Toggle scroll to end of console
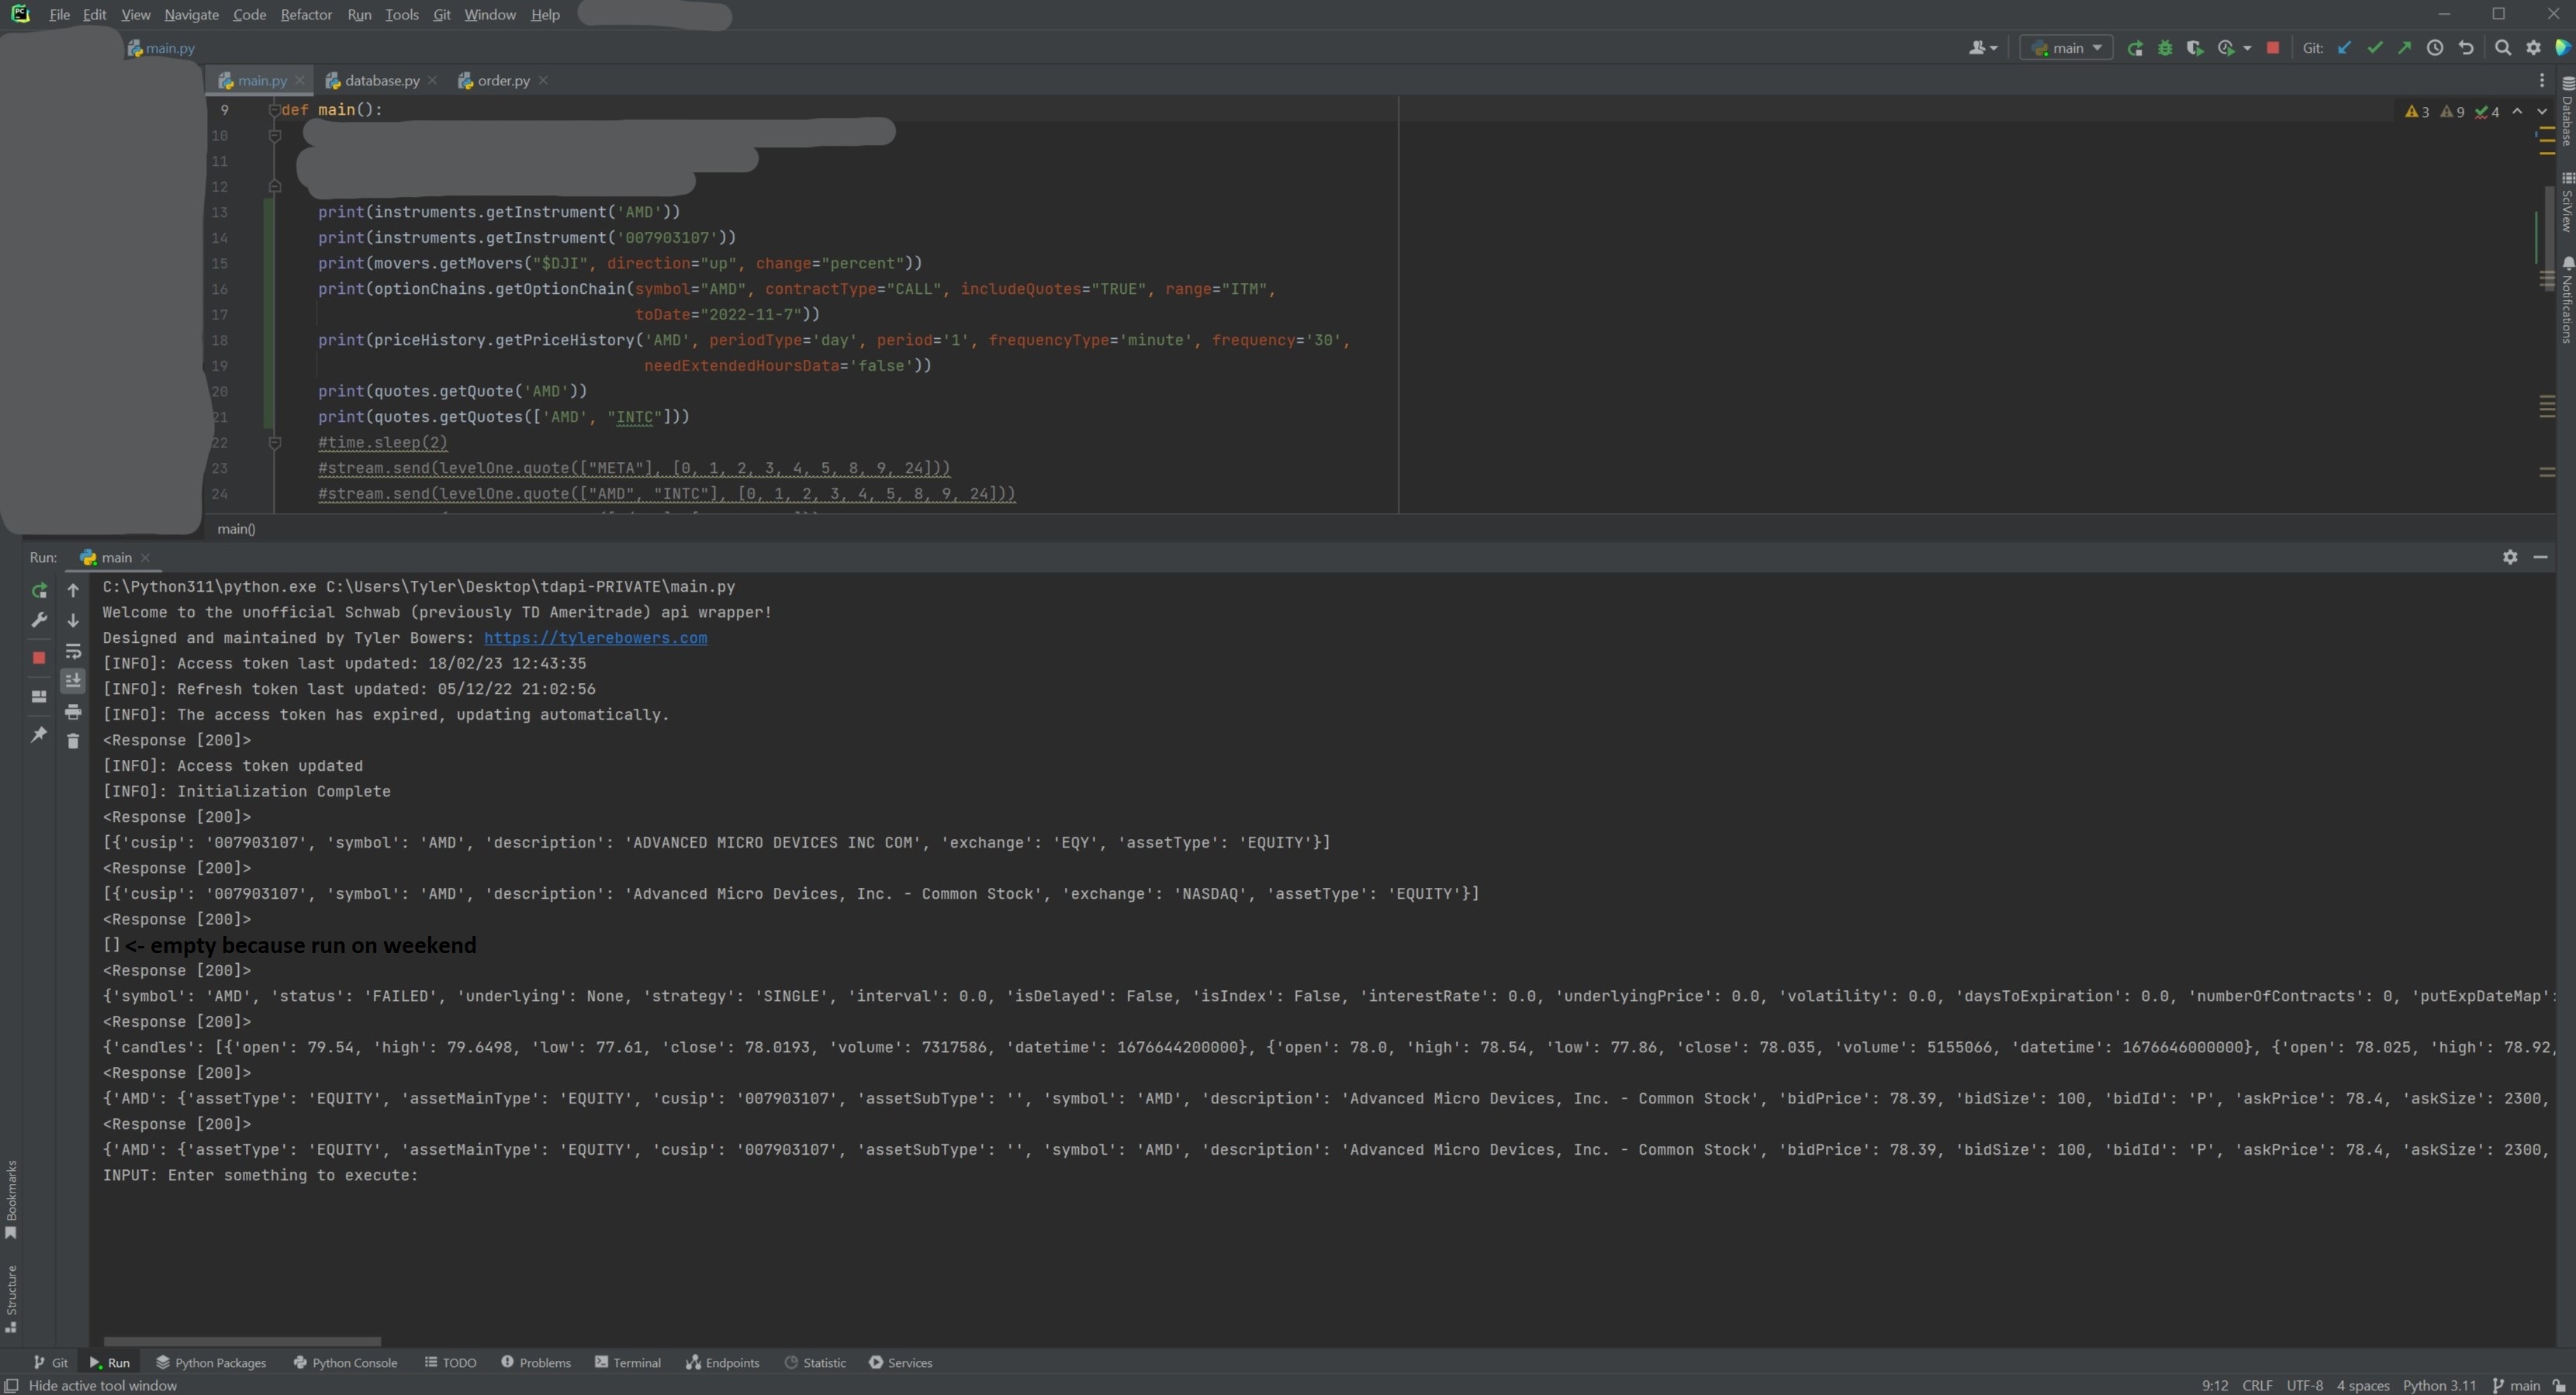Image resolution: width=2576 pixels, height=1395 pixels. 73,681
